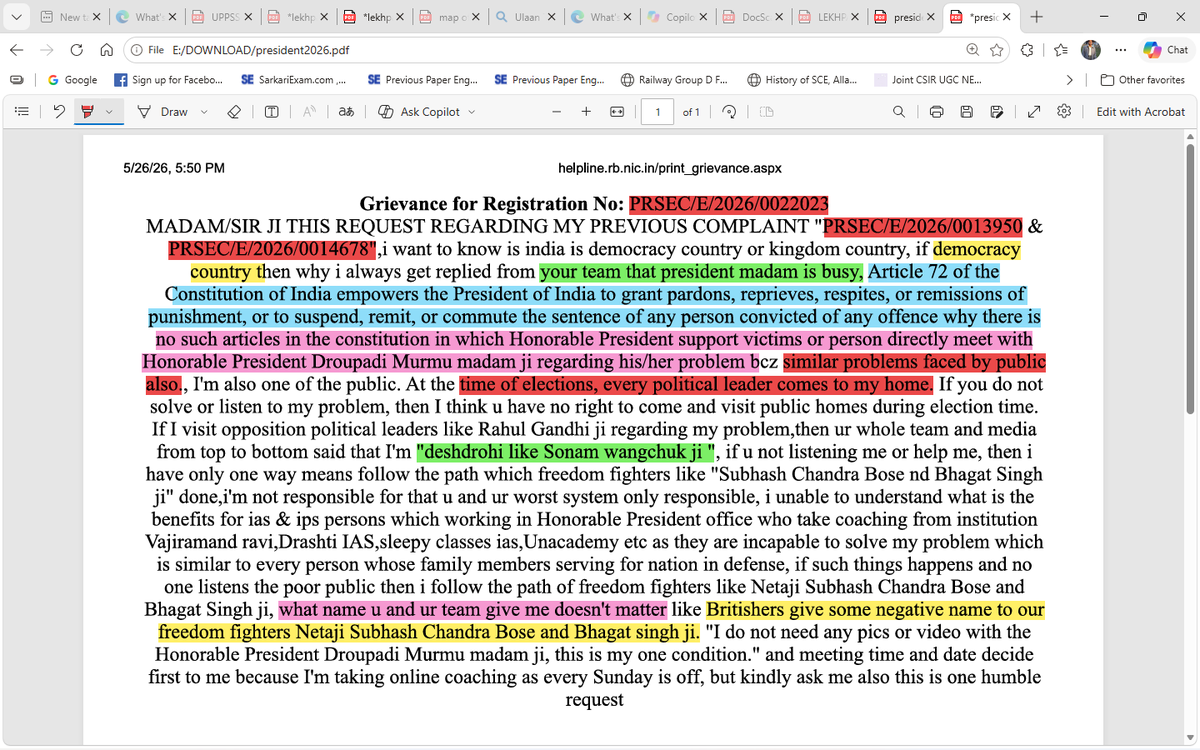Open the Copilot Chat button
The height and width of the screenshot is (750, 1200).
coord(1166,50)
